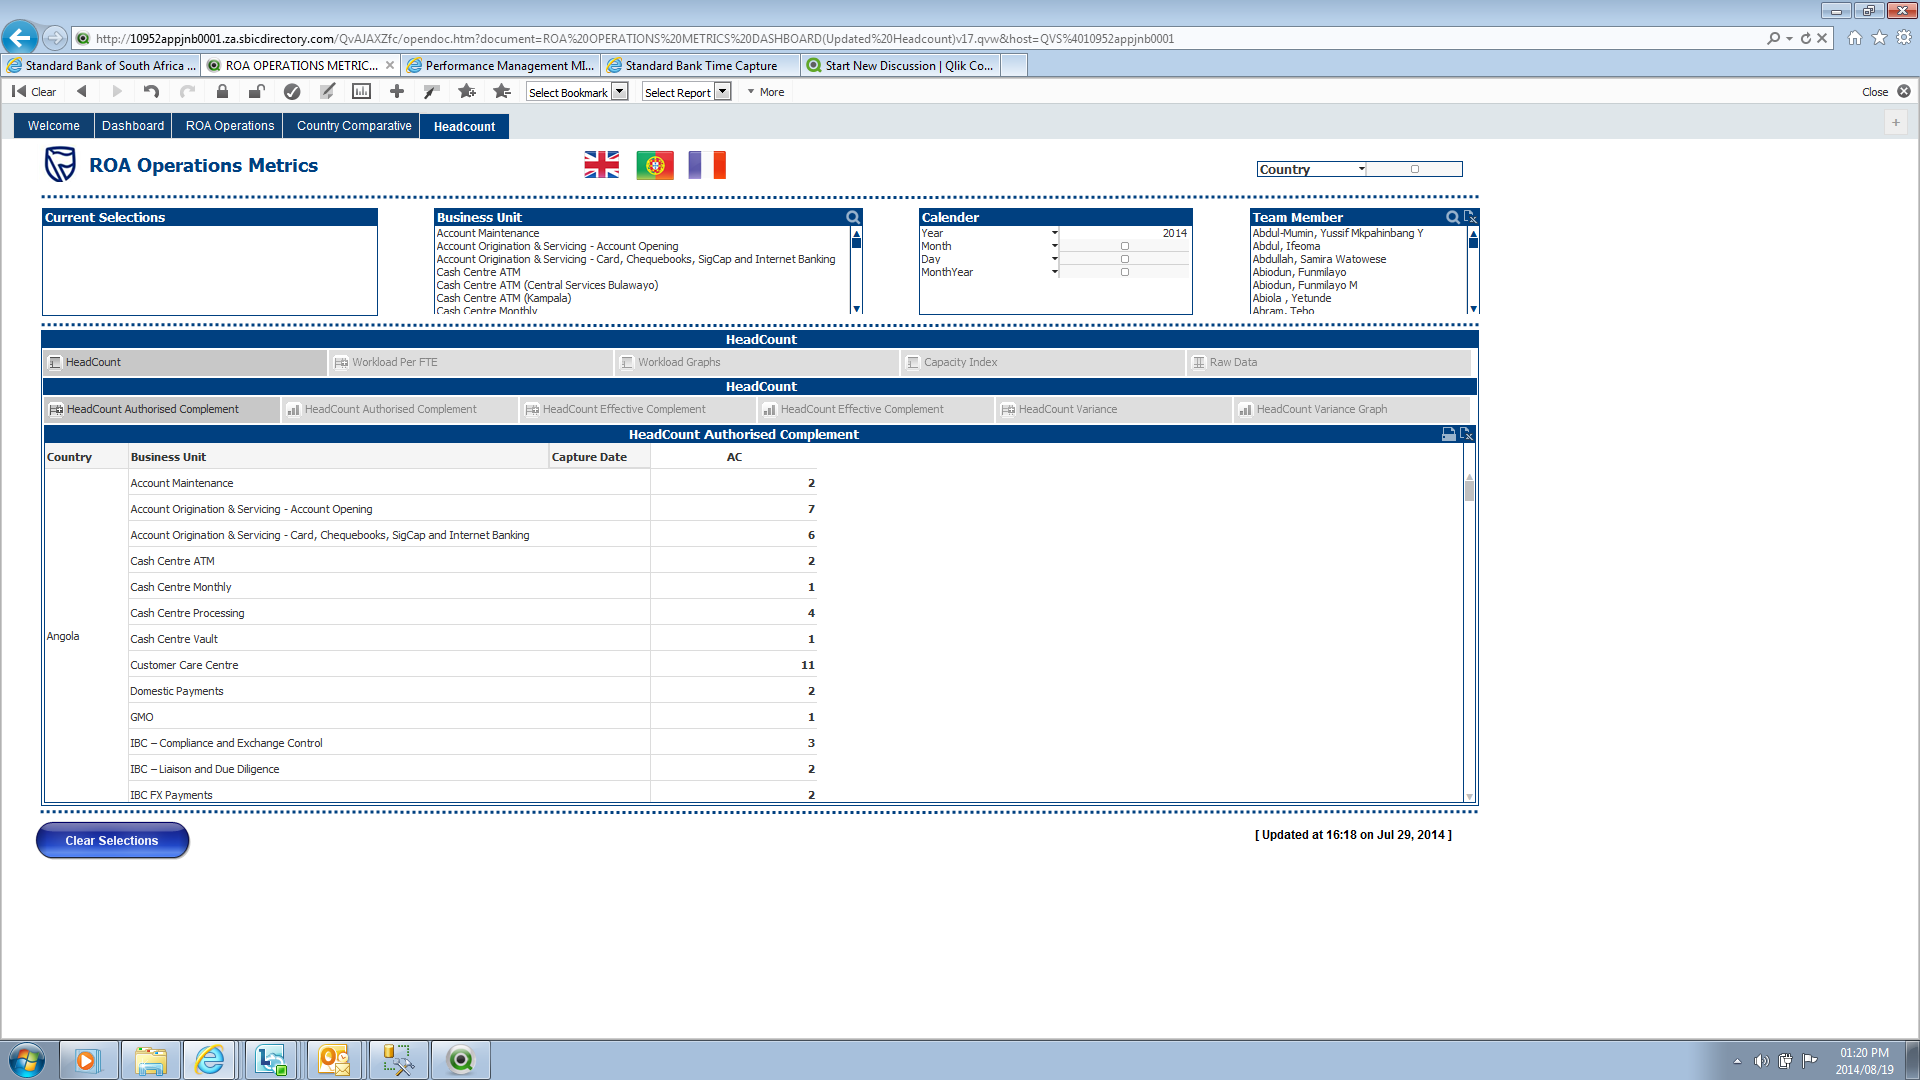Select the HeadCount view button
This screenshot has height=1080, width=1920.
pyautogui.click(x=185, y=363)
